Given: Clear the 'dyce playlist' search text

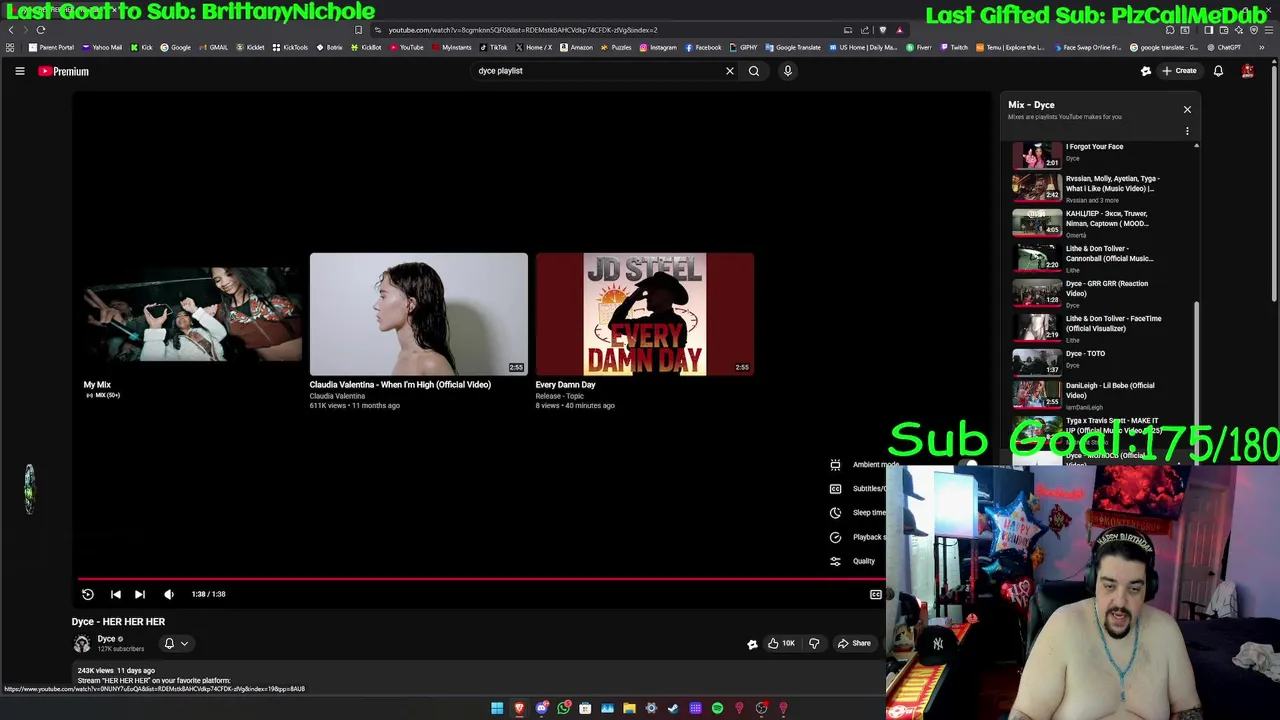Looking at the screenshot, I should tap(729, 71).
